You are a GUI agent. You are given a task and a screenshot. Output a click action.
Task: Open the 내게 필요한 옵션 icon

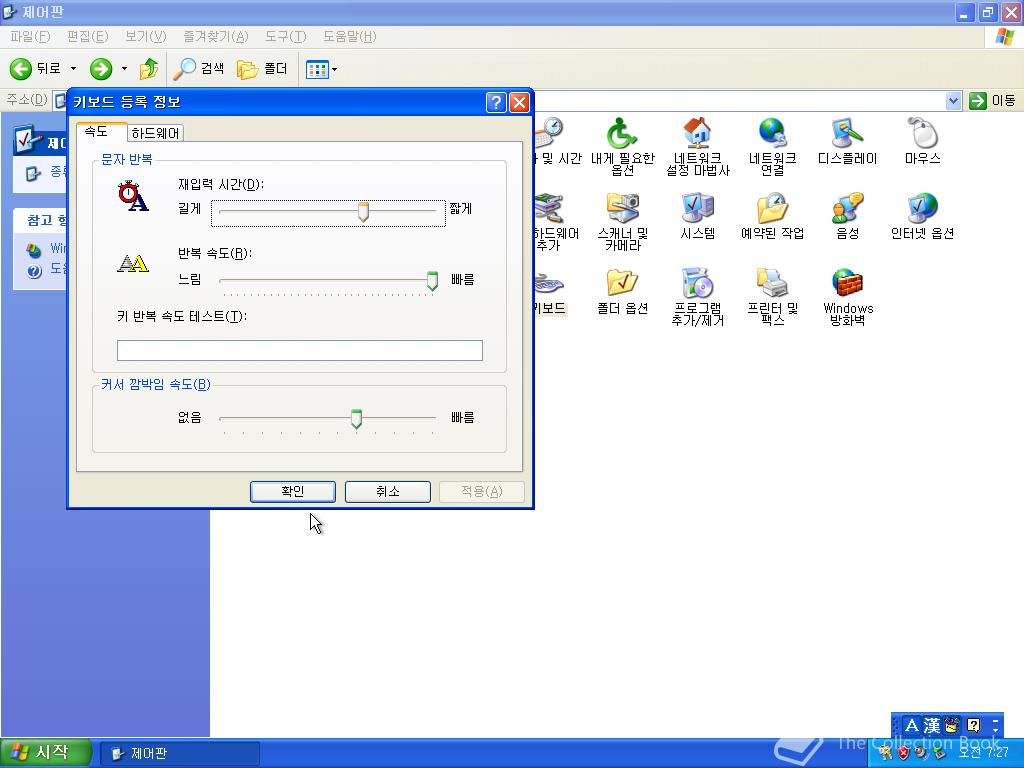[622, 147]
